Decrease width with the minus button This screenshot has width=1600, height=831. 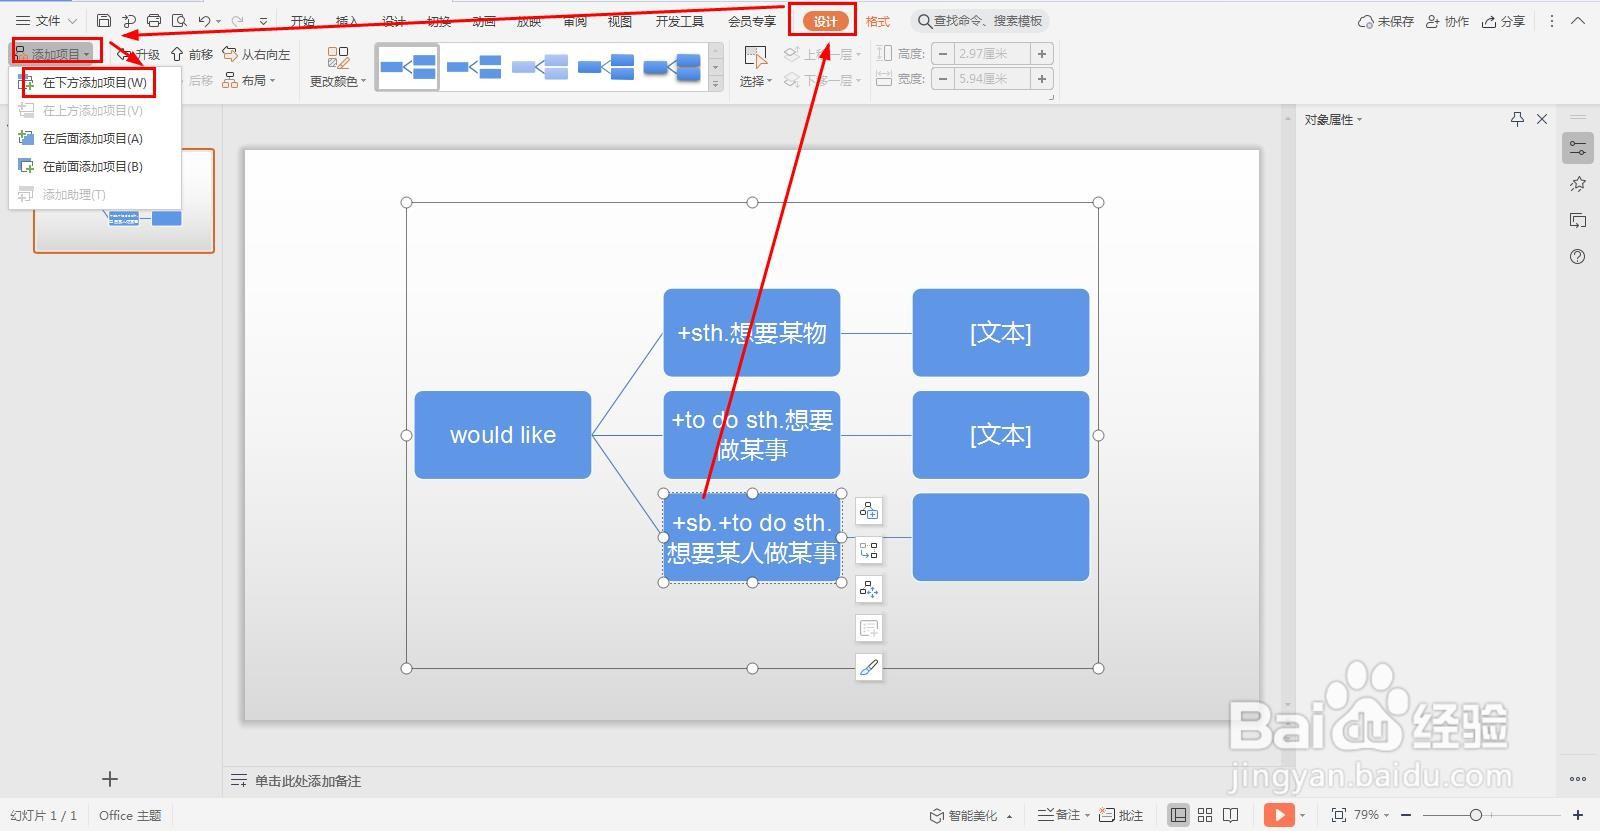point(943,79)
